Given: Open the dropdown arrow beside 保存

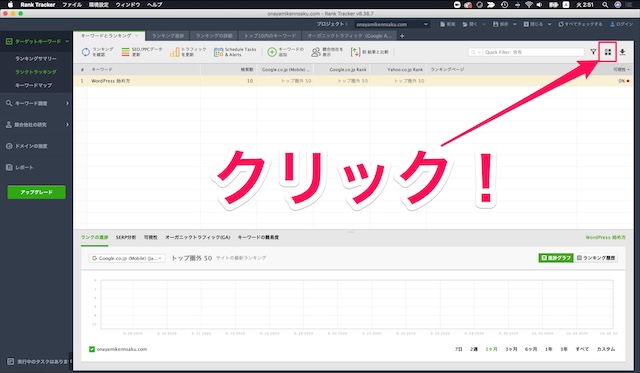Looking at the screenshot, I should pos(515,24).
